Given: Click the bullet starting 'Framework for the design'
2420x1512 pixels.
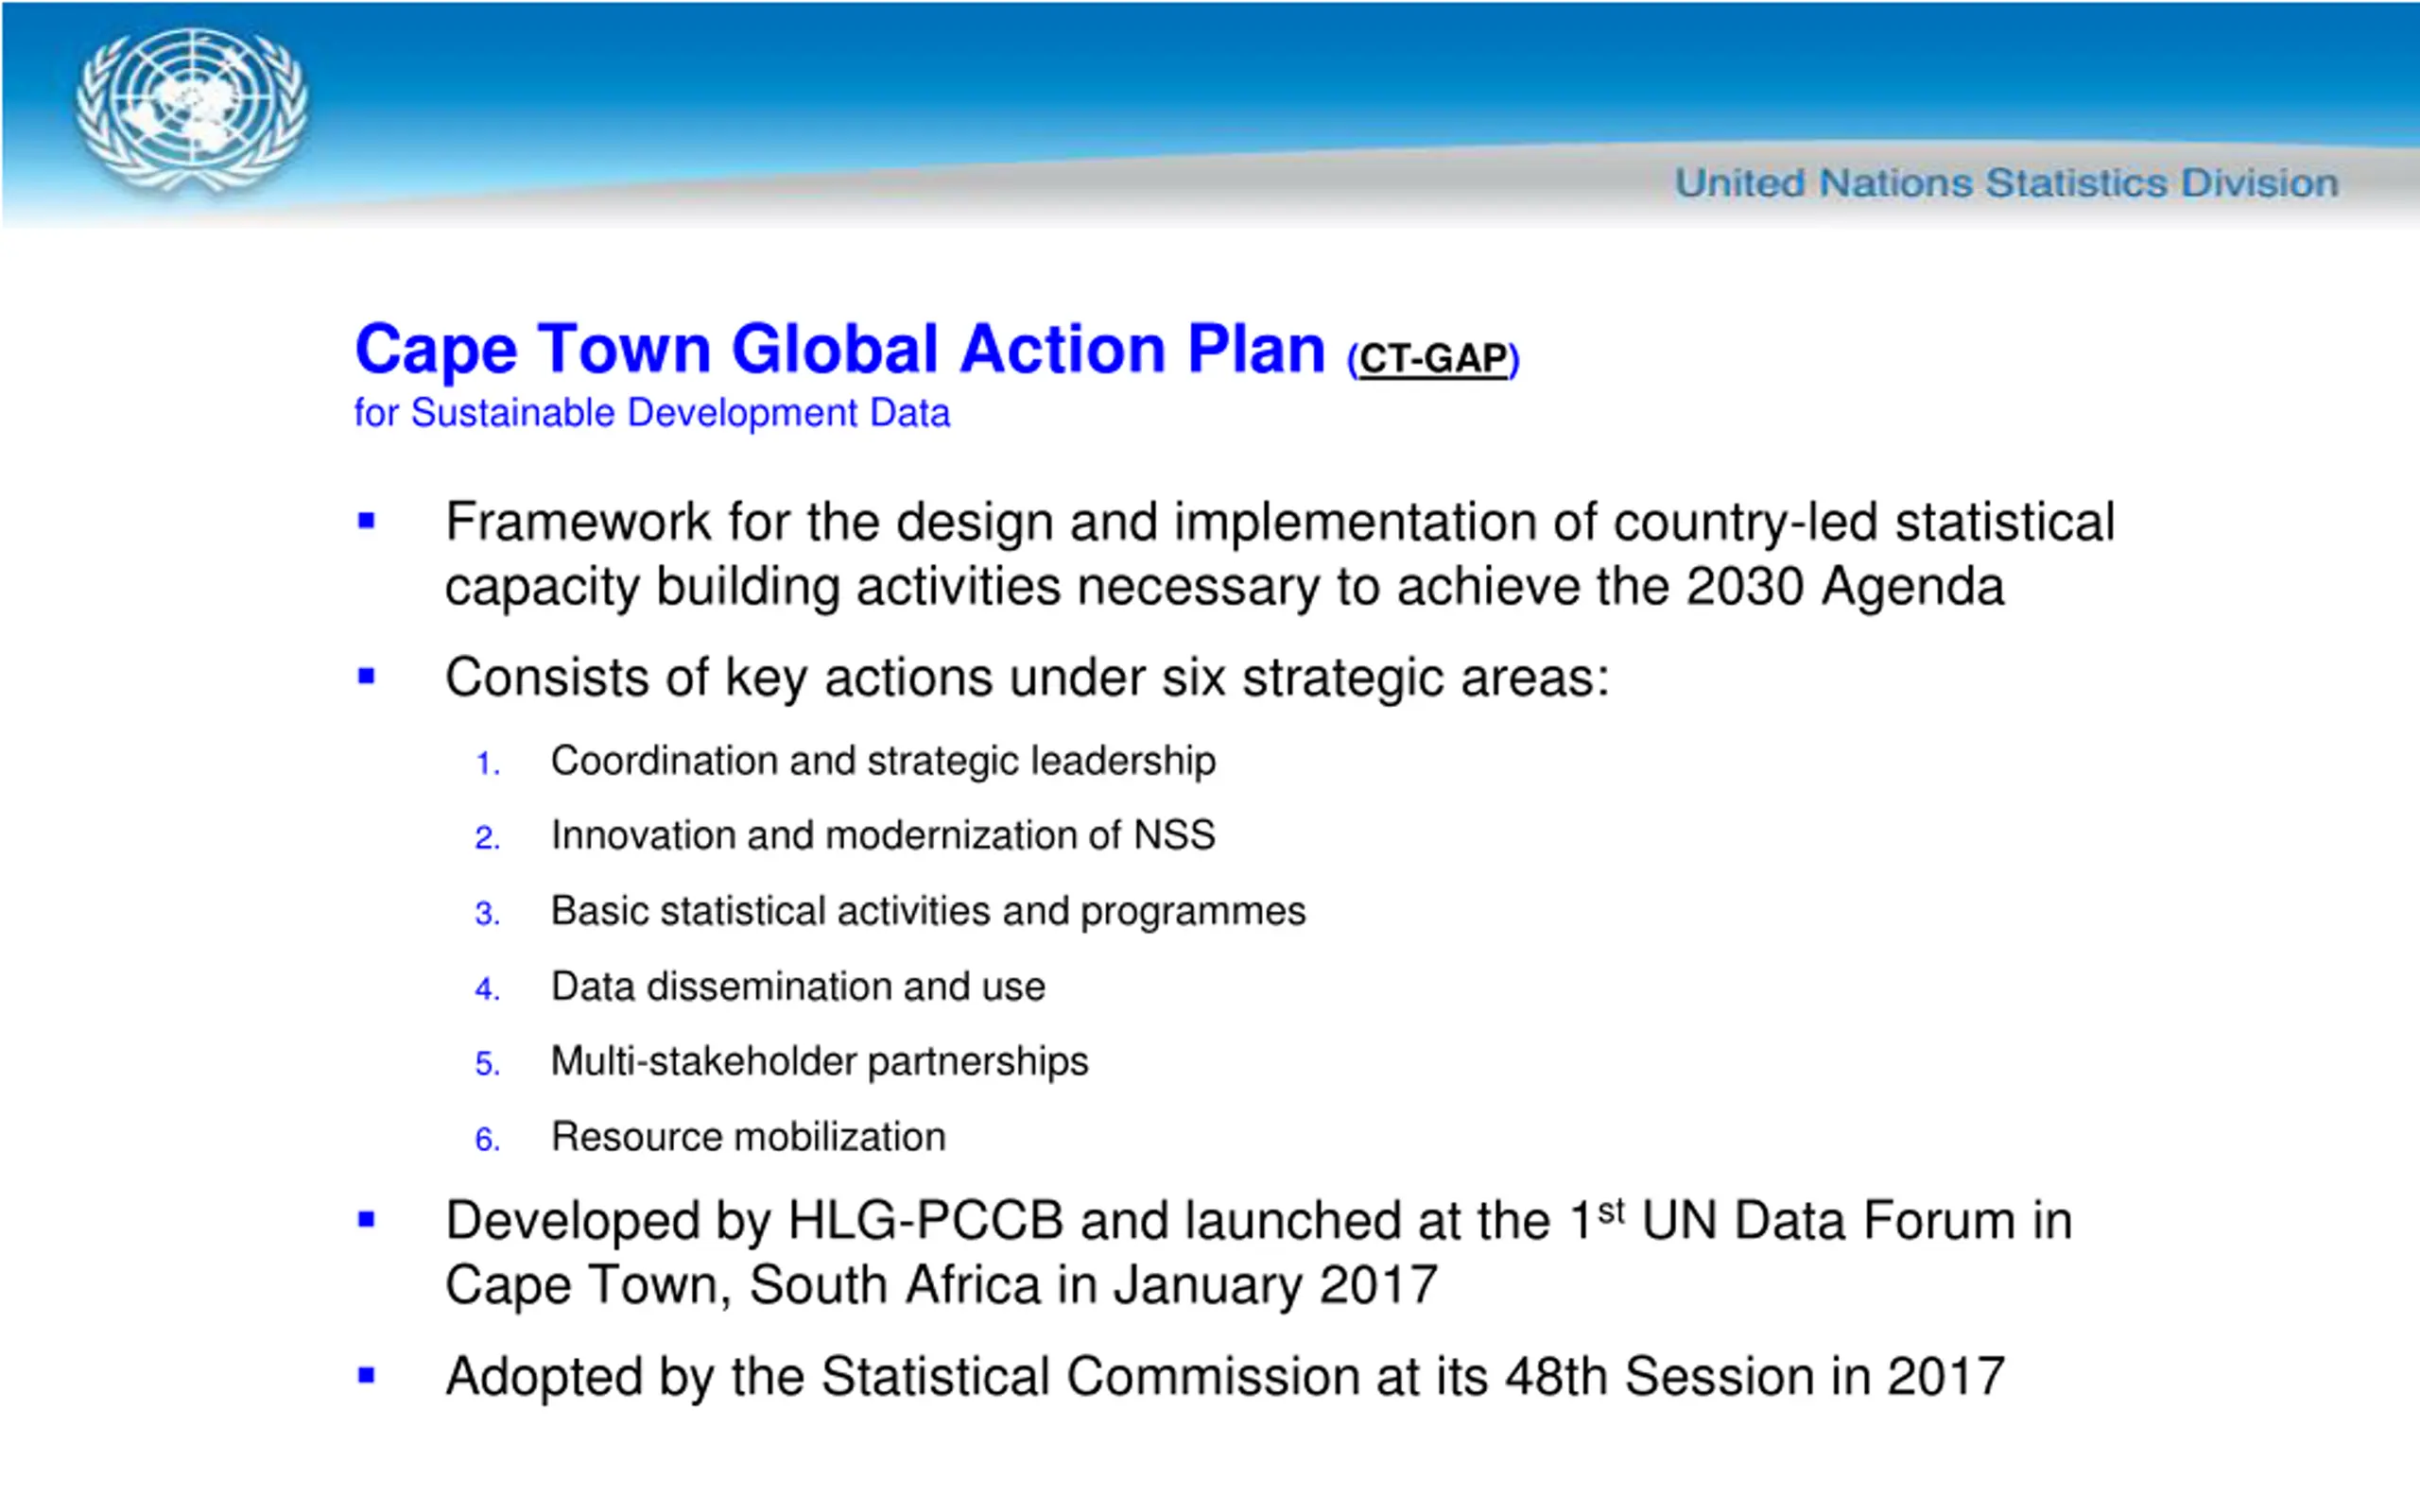Looking at the screenshot, I should pos(1280,553).
